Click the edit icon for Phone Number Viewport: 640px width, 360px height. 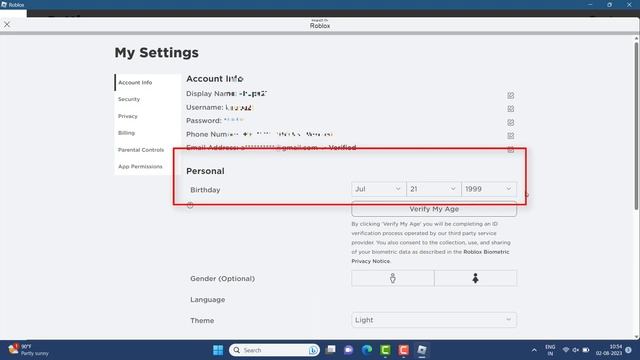point(511,136)
